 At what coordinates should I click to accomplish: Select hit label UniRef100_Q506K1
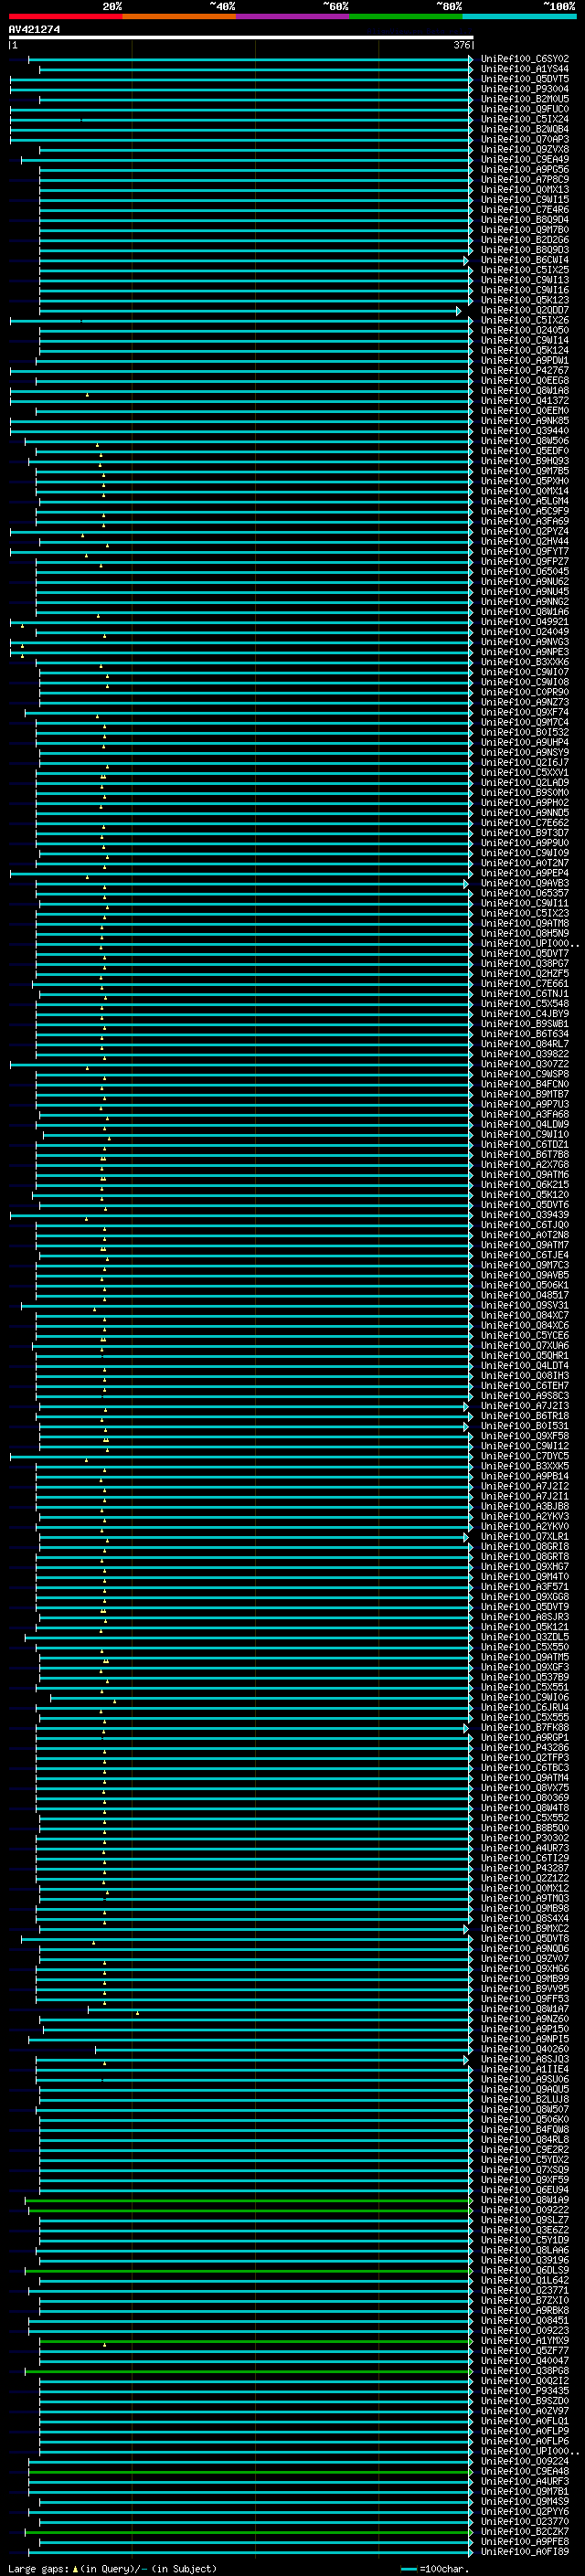click(525, 1286)
